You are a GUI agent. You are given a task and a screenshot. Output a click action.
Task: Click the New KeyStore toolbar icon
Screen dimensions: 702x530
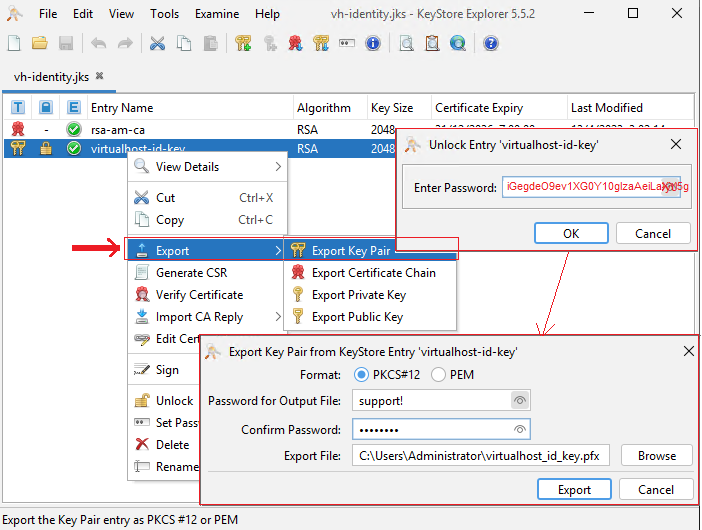coord(14,43)
